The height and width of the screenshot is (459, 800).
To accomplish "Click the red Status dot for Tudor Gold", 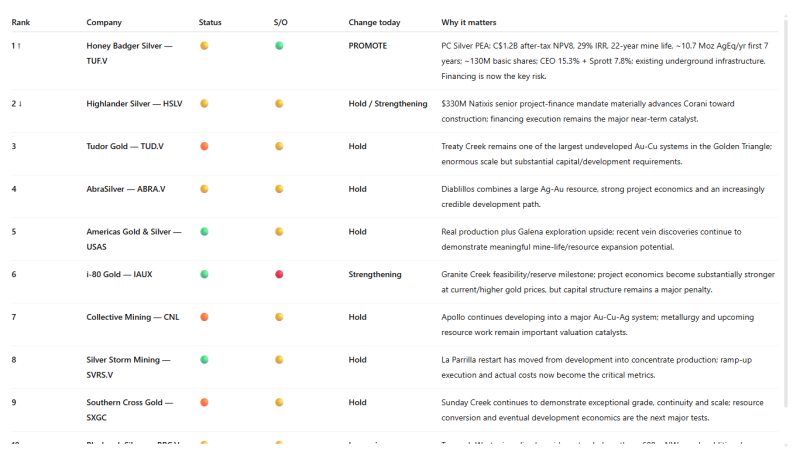I will pos(204,146).
